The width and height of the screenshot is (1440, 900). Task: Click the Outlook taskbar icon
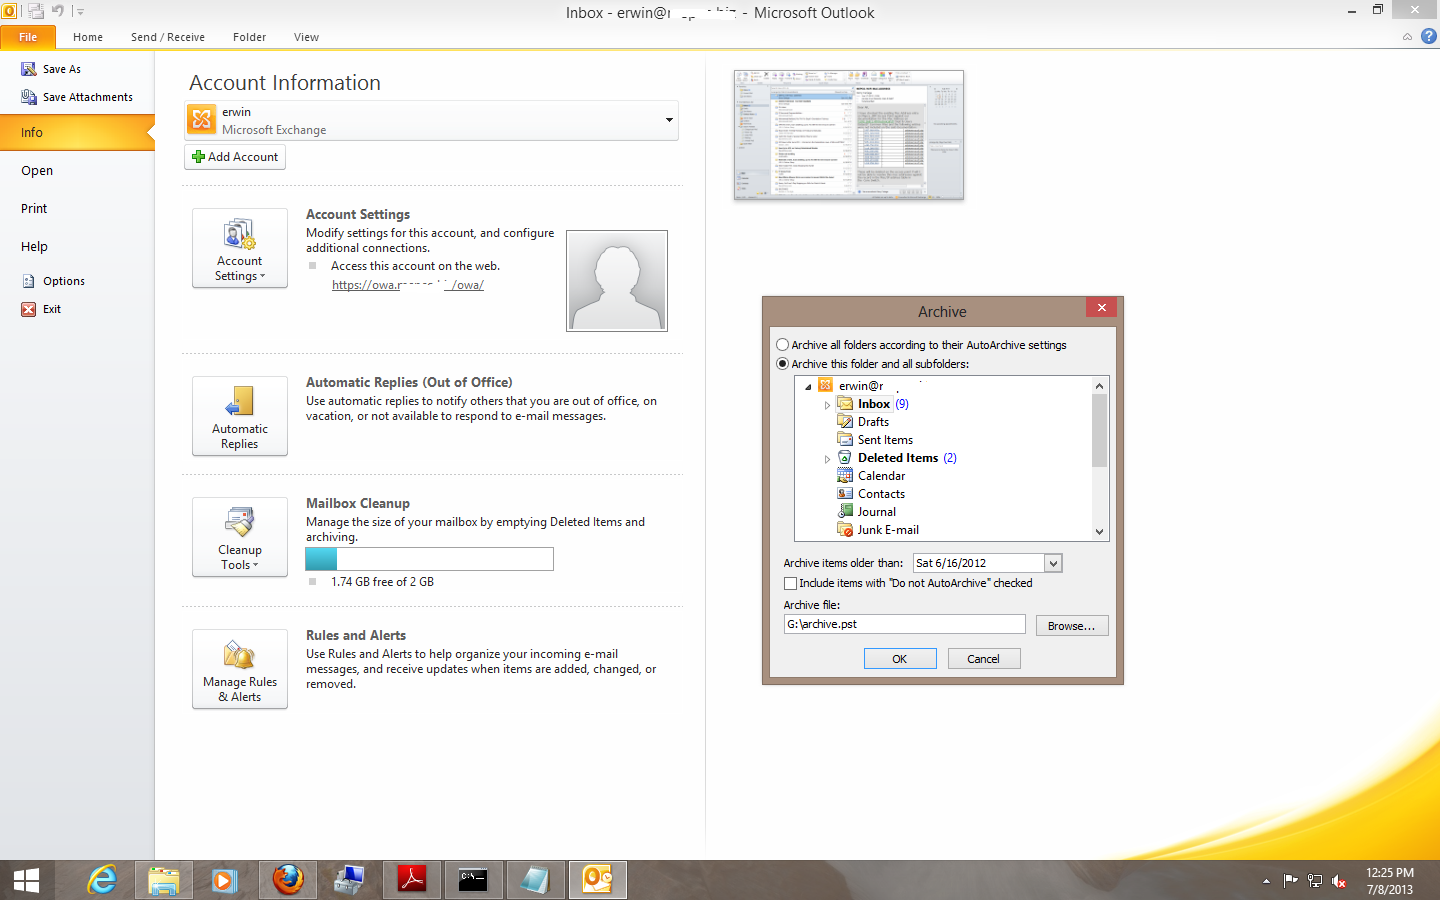(598, 881)
